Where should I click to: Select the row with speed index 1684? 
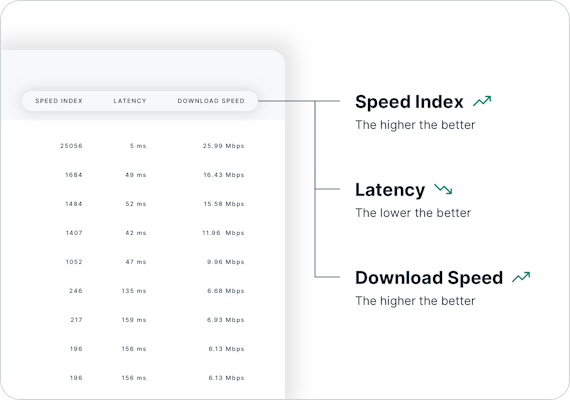click(142, 175)
